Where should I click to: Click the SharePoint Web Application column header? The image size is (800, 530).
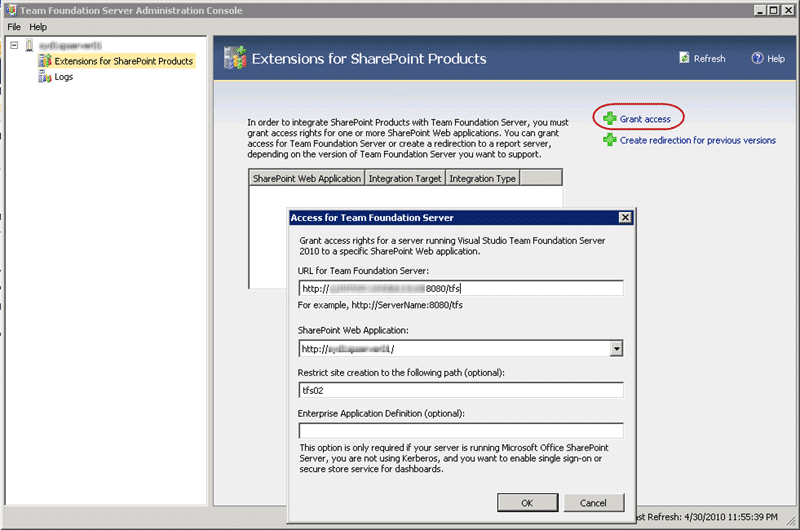point(307,179)
